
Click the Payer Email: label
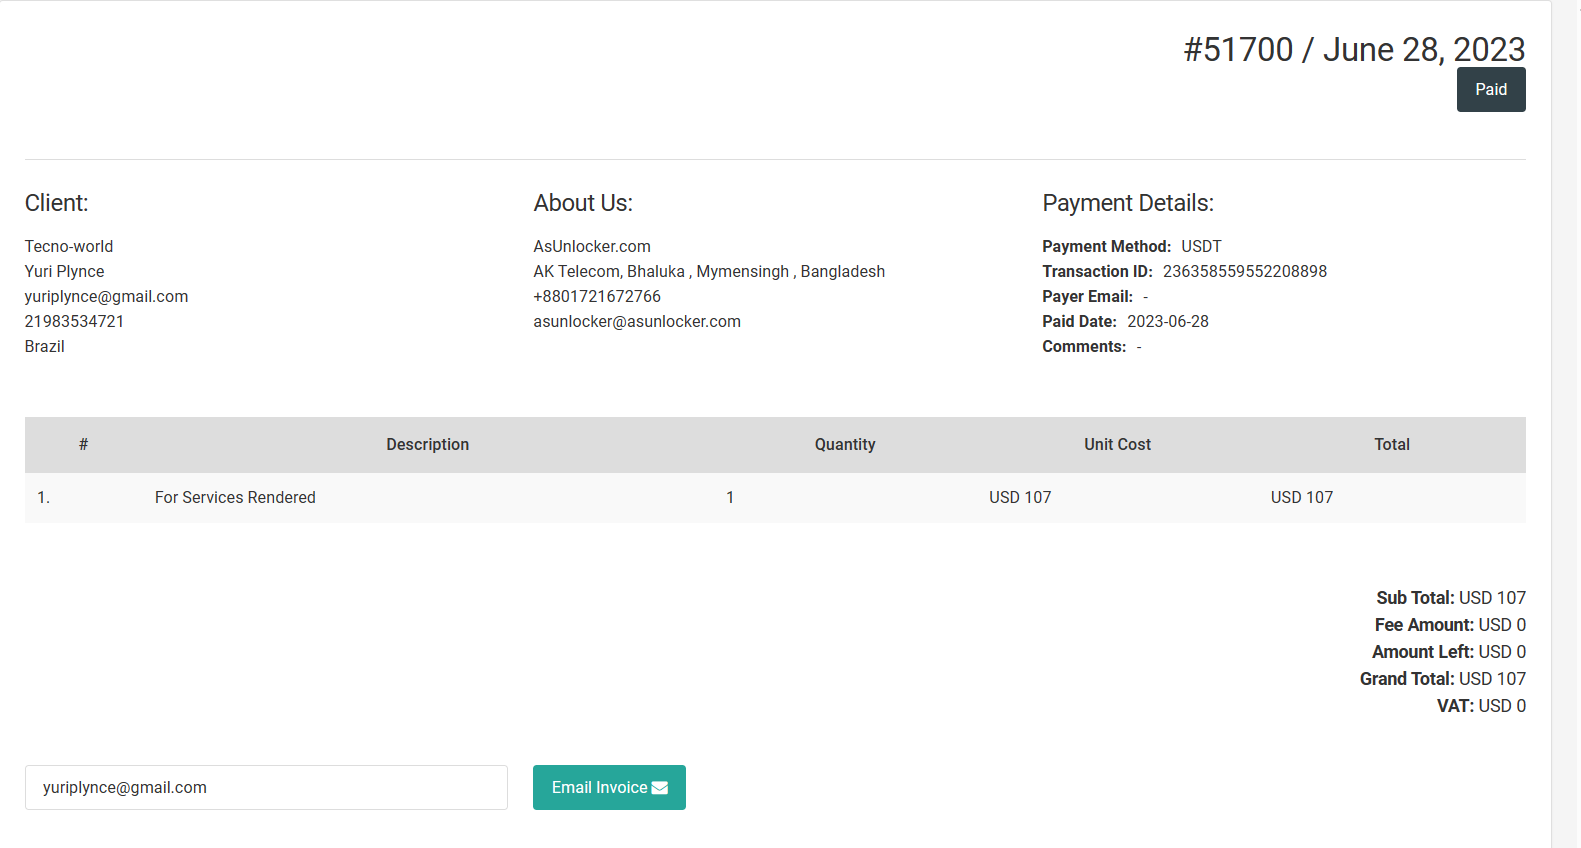(1088, 296)
